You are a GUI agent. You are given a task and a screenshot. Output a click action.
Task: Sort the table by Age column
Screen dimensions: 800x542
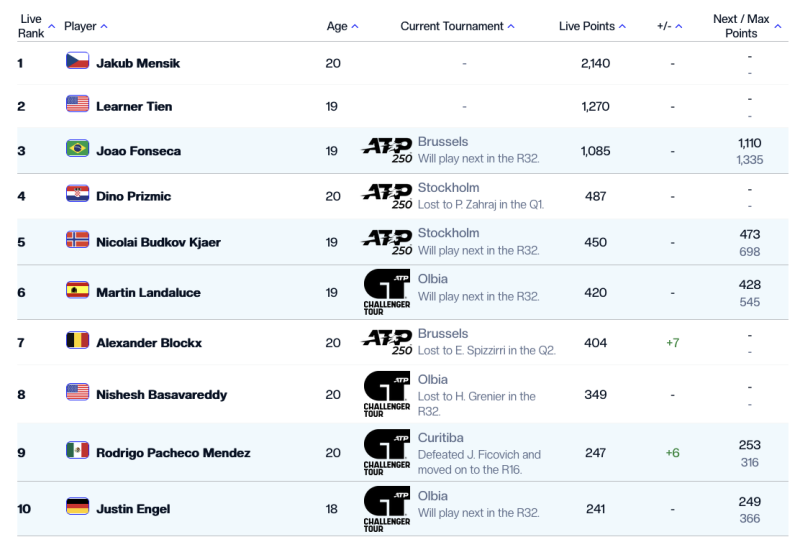coord(342,26)
